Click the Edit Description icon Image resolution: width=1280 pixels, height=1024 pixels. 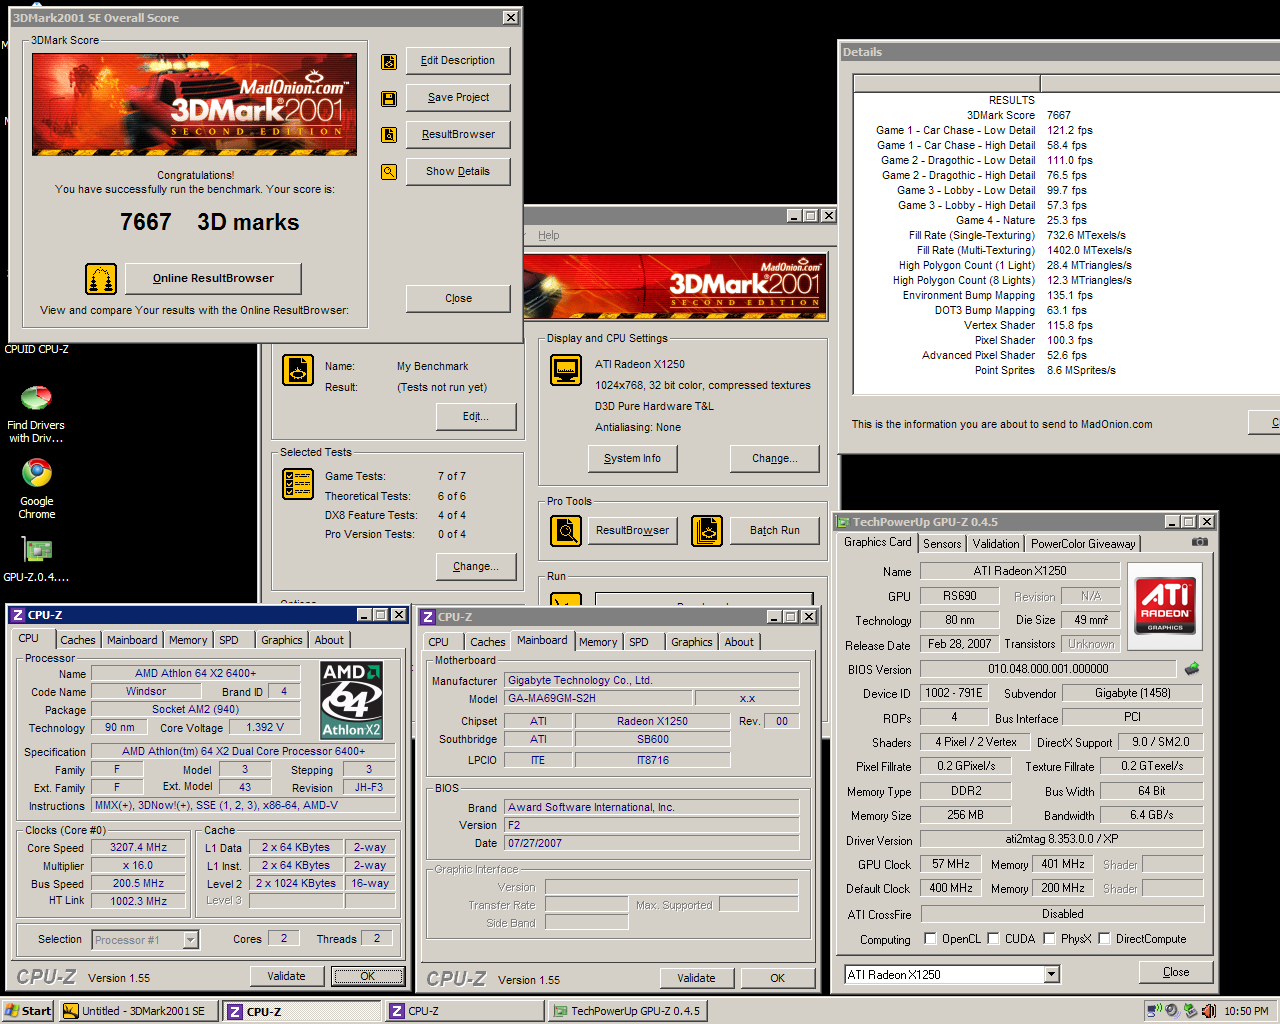pyautogui.click(x=389, y=62)
